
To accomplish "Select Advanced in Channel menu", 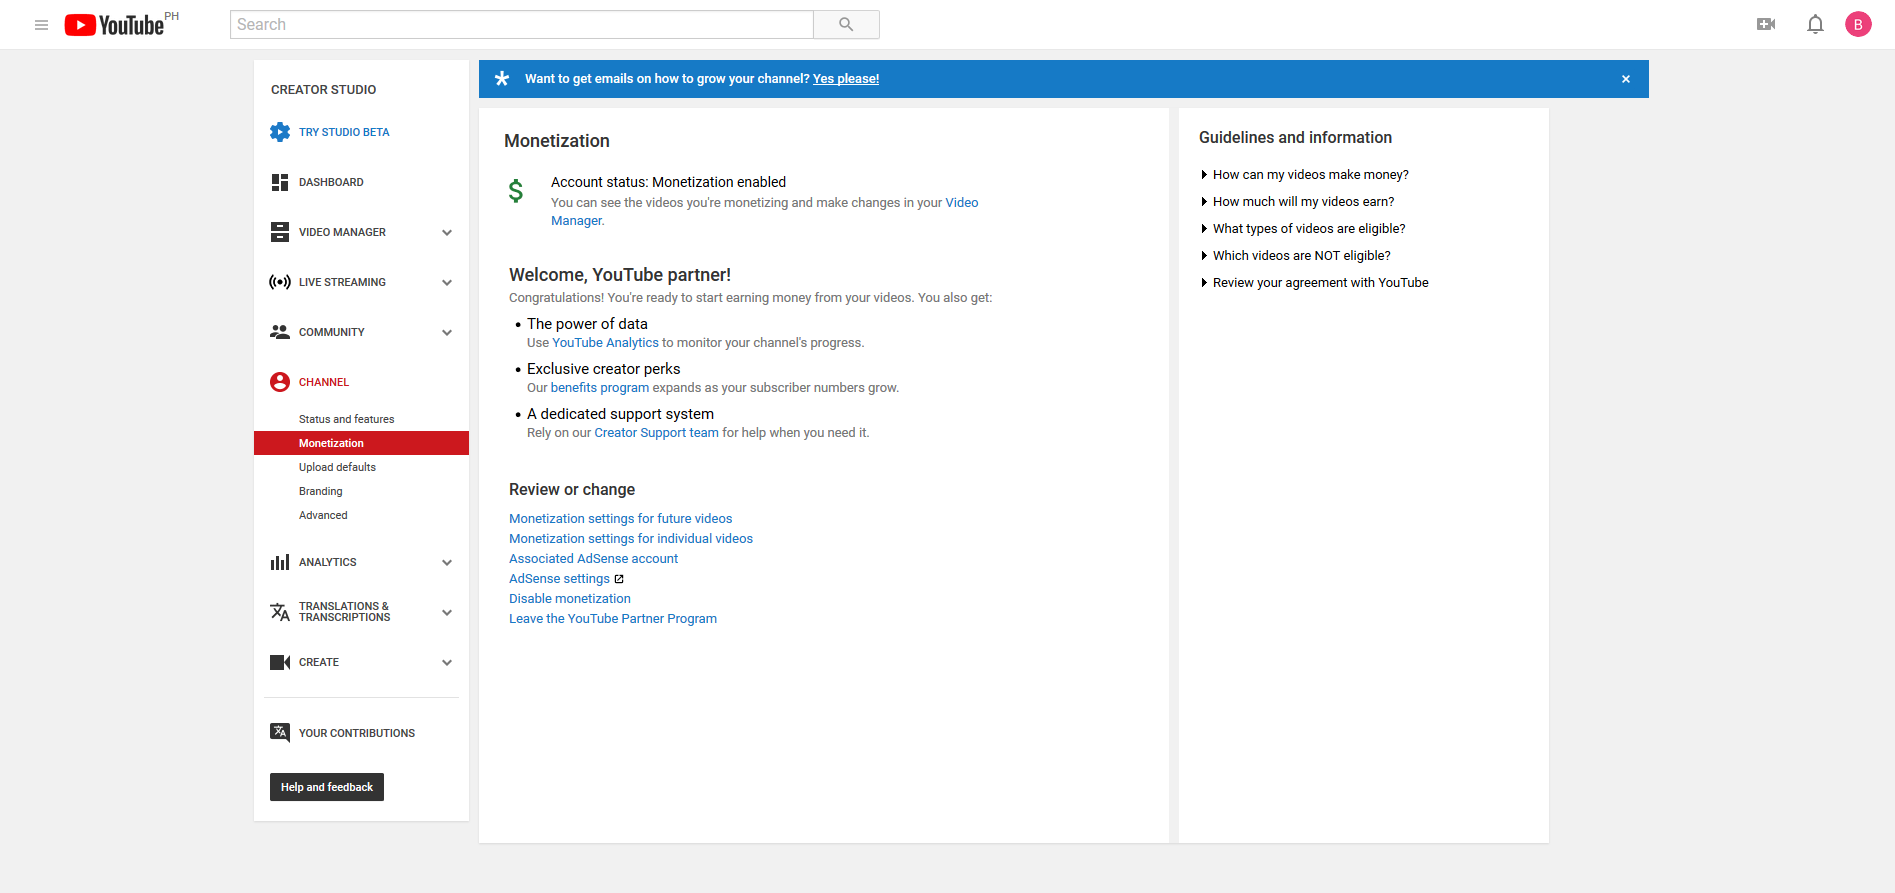I will pos(323,515).
